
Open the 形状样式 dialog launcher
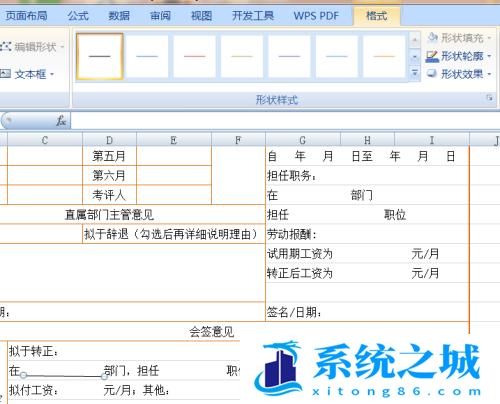pyautogui.click(x=489, y=98)
